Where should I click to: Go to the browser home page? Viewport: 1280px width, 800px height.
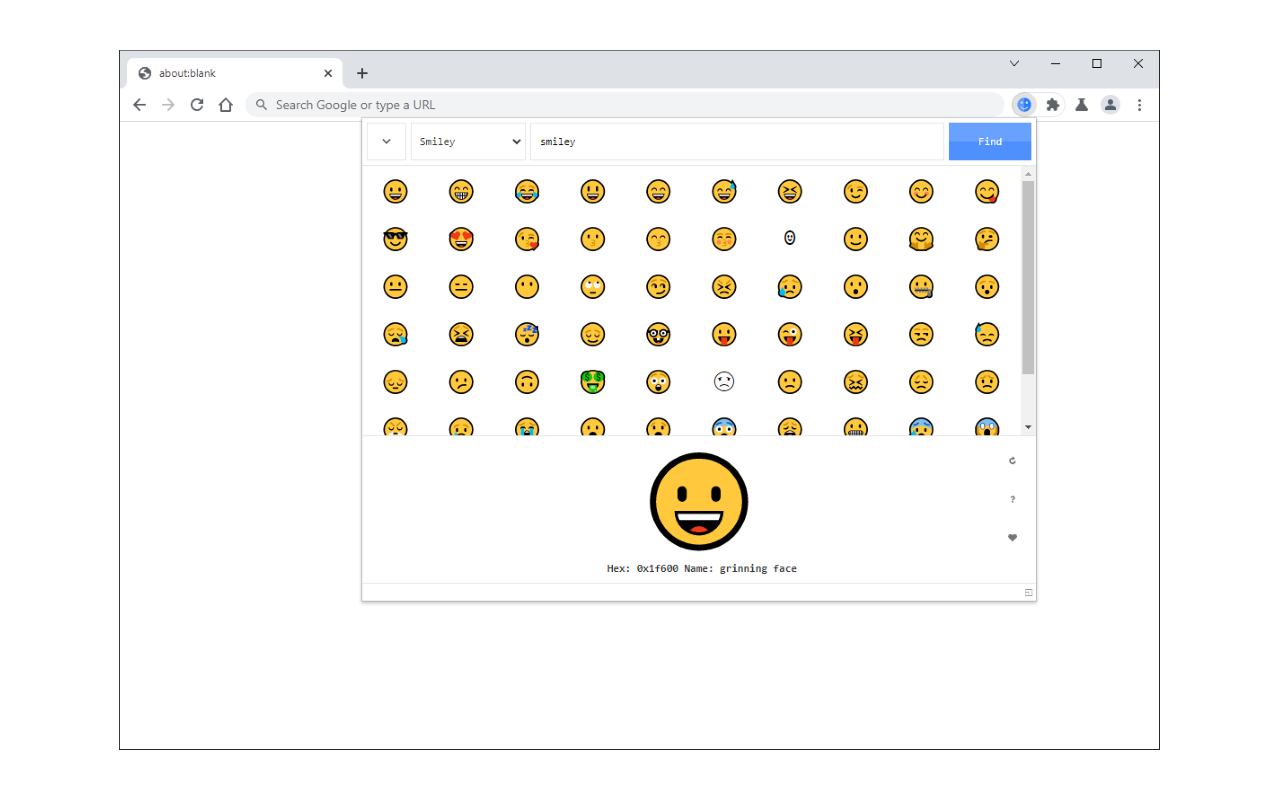[226, 104]
